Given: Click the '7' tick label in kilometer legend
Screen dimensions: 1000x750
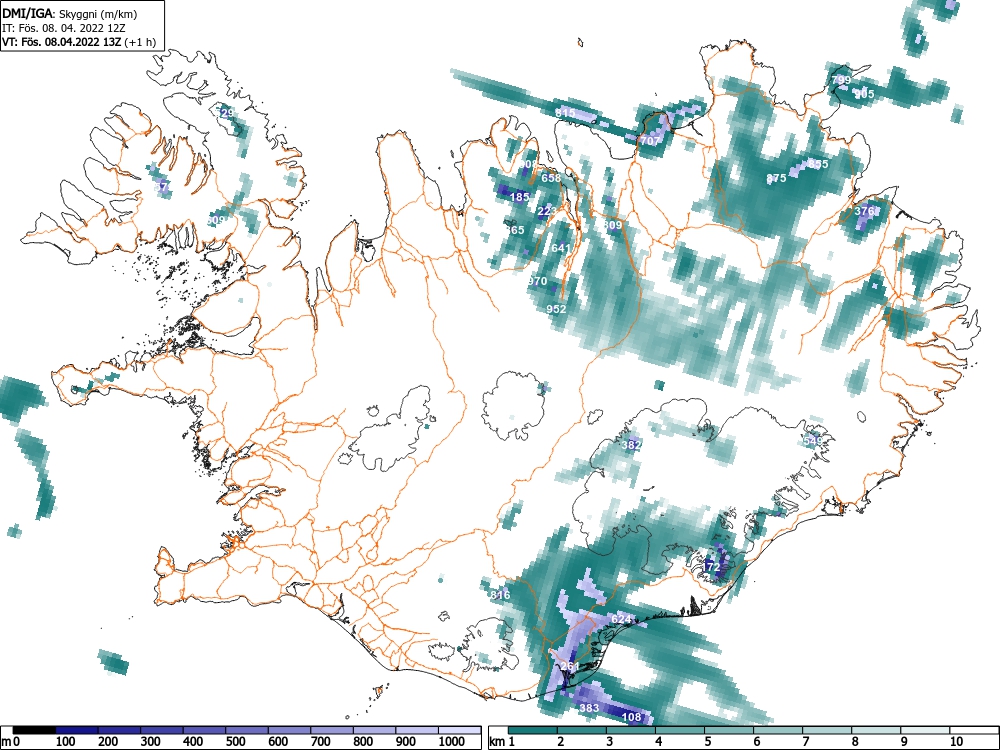Looking at the screenshot, I should pos(805,742).
